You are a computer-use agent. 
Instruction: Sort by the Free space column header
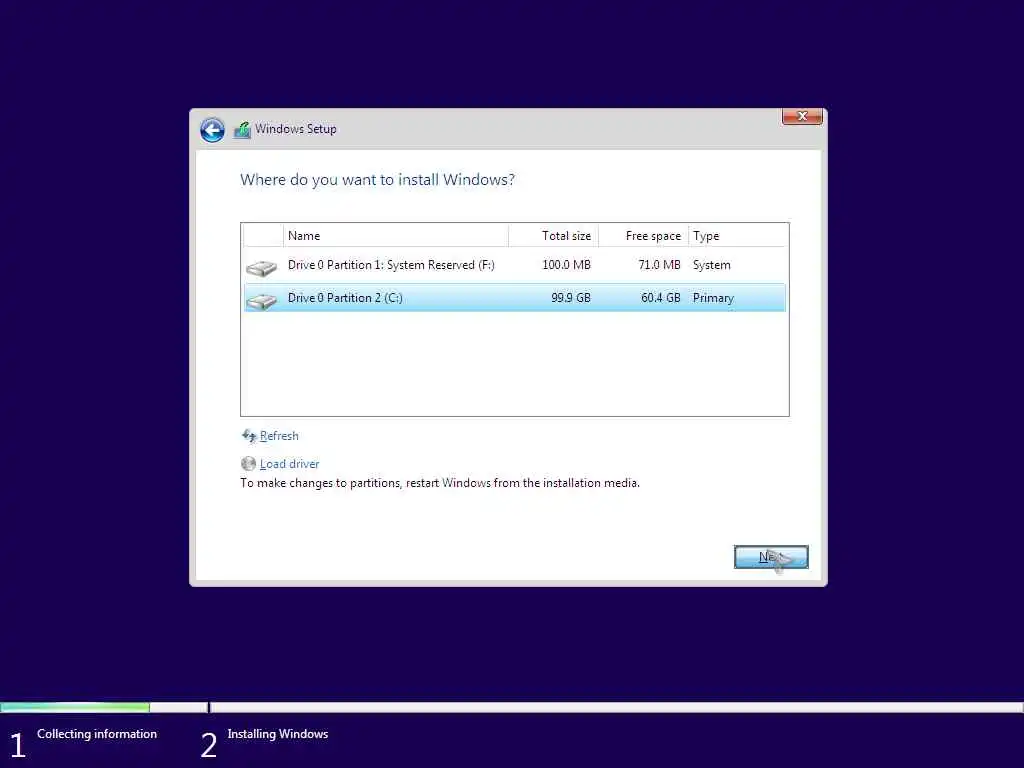click(x=643, y=236)
